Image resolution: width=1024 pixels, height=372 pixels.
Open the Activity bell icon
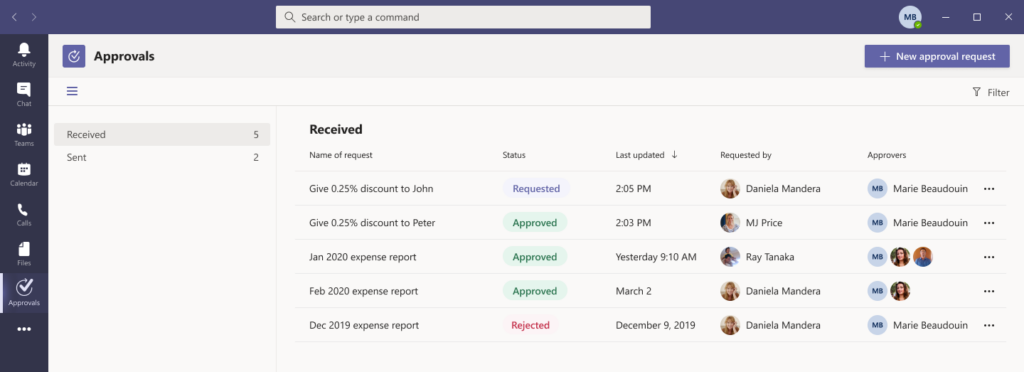coord(24,55)
